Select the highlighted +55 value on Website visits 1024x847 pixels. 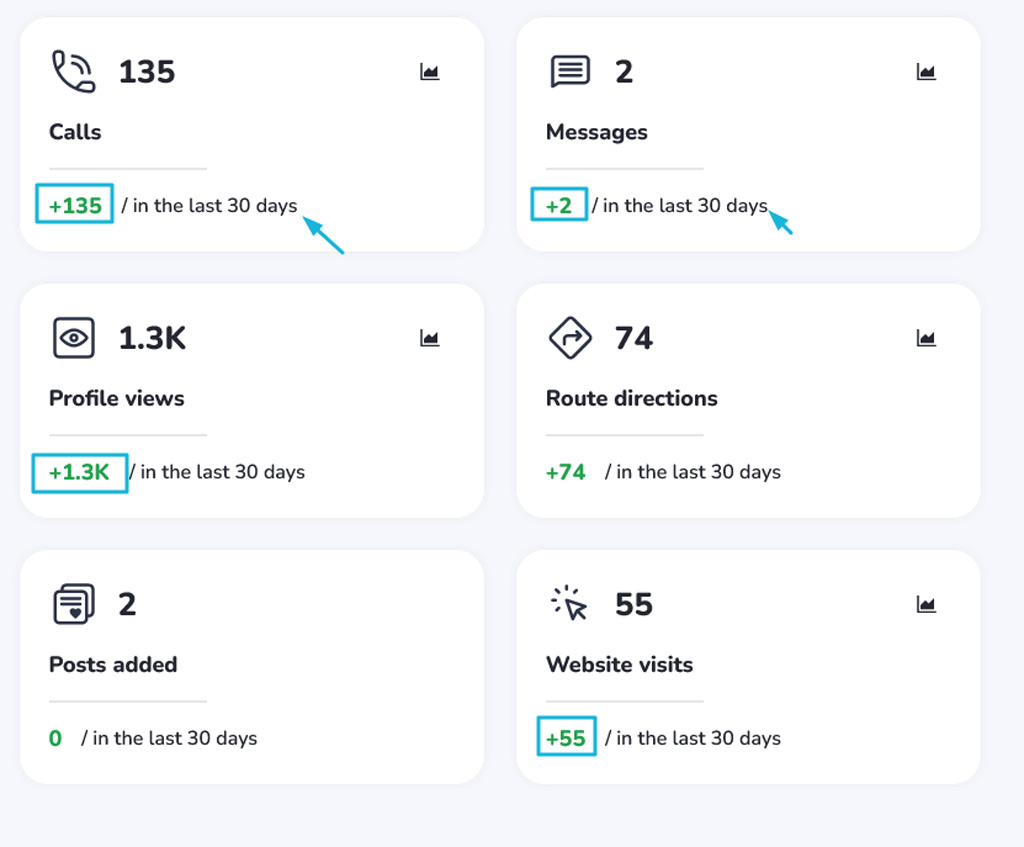[x=566, y=738]
